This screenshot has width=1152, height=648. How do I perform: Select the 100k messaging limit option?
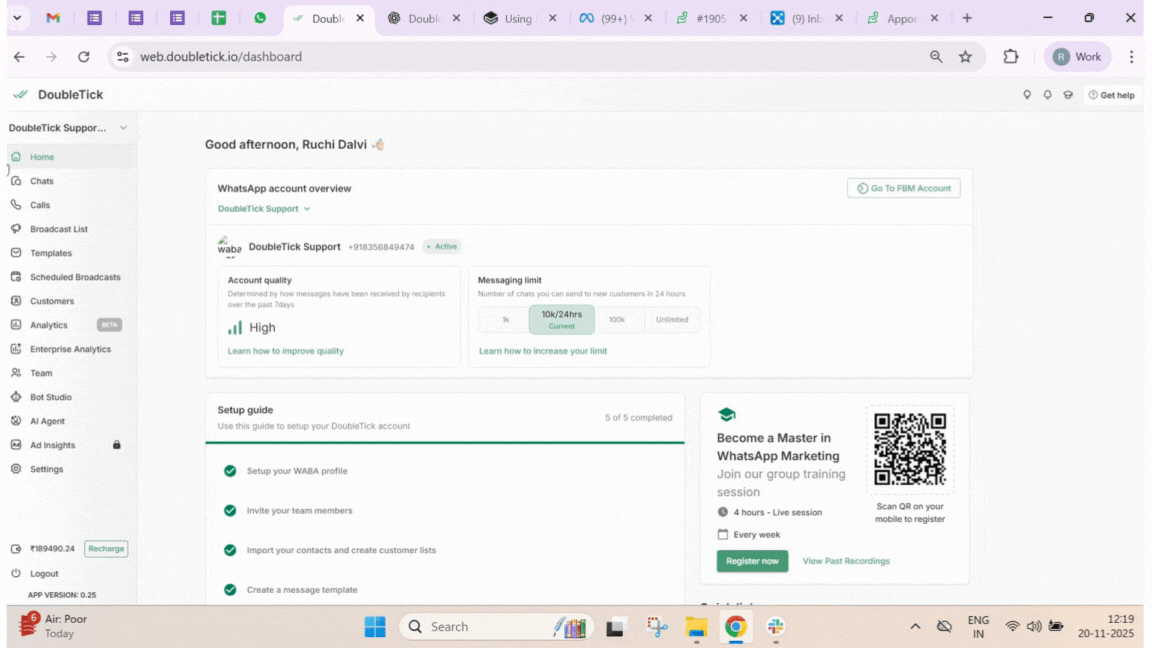pos(617,320)
